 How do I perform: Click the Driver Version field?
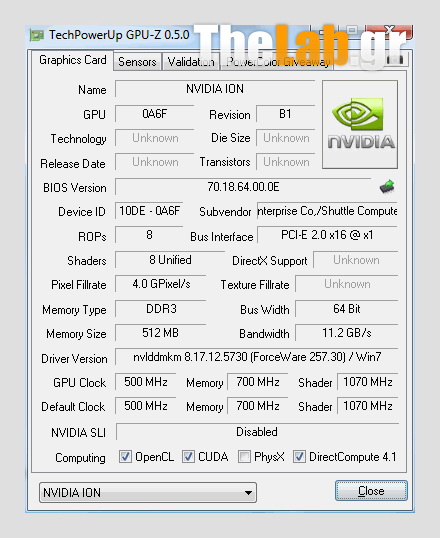[257, 357]
